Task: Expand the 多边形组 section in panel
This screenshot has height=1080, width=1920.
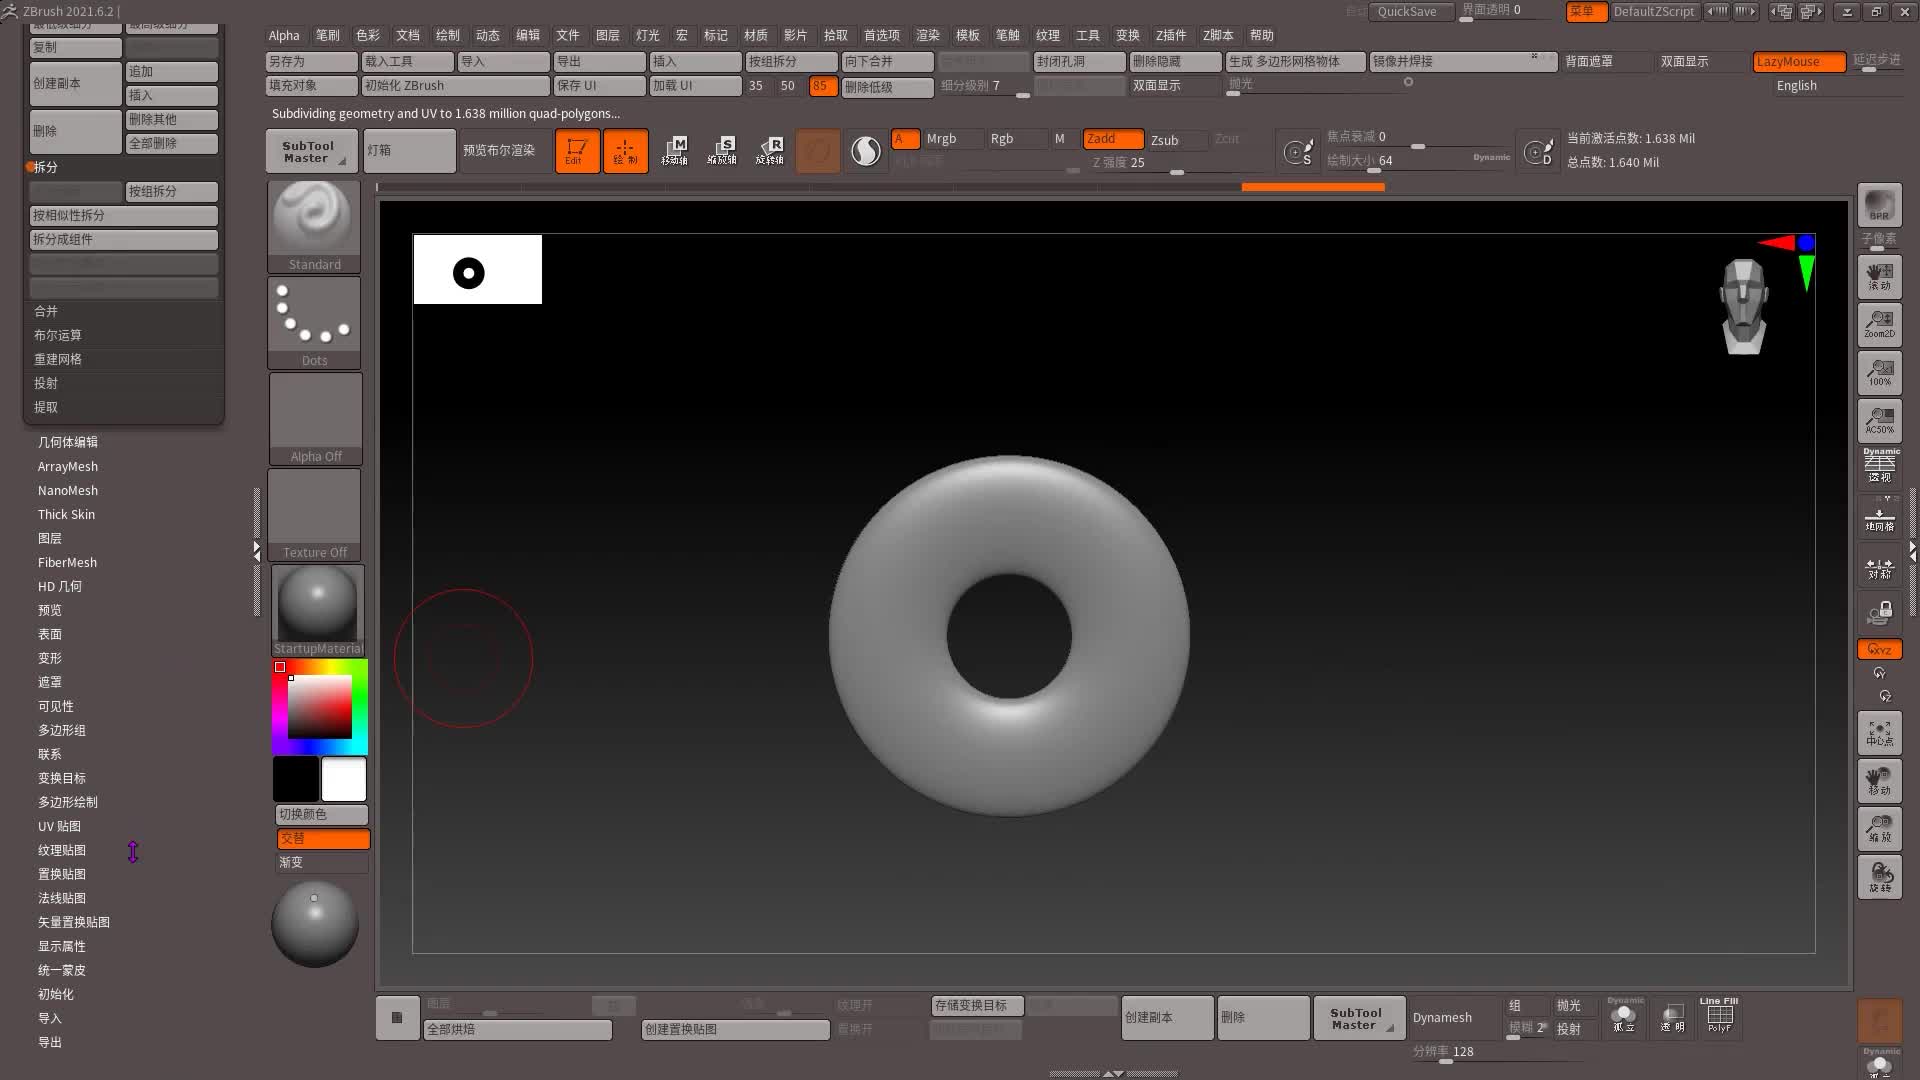Action: (x=63, y=729)
